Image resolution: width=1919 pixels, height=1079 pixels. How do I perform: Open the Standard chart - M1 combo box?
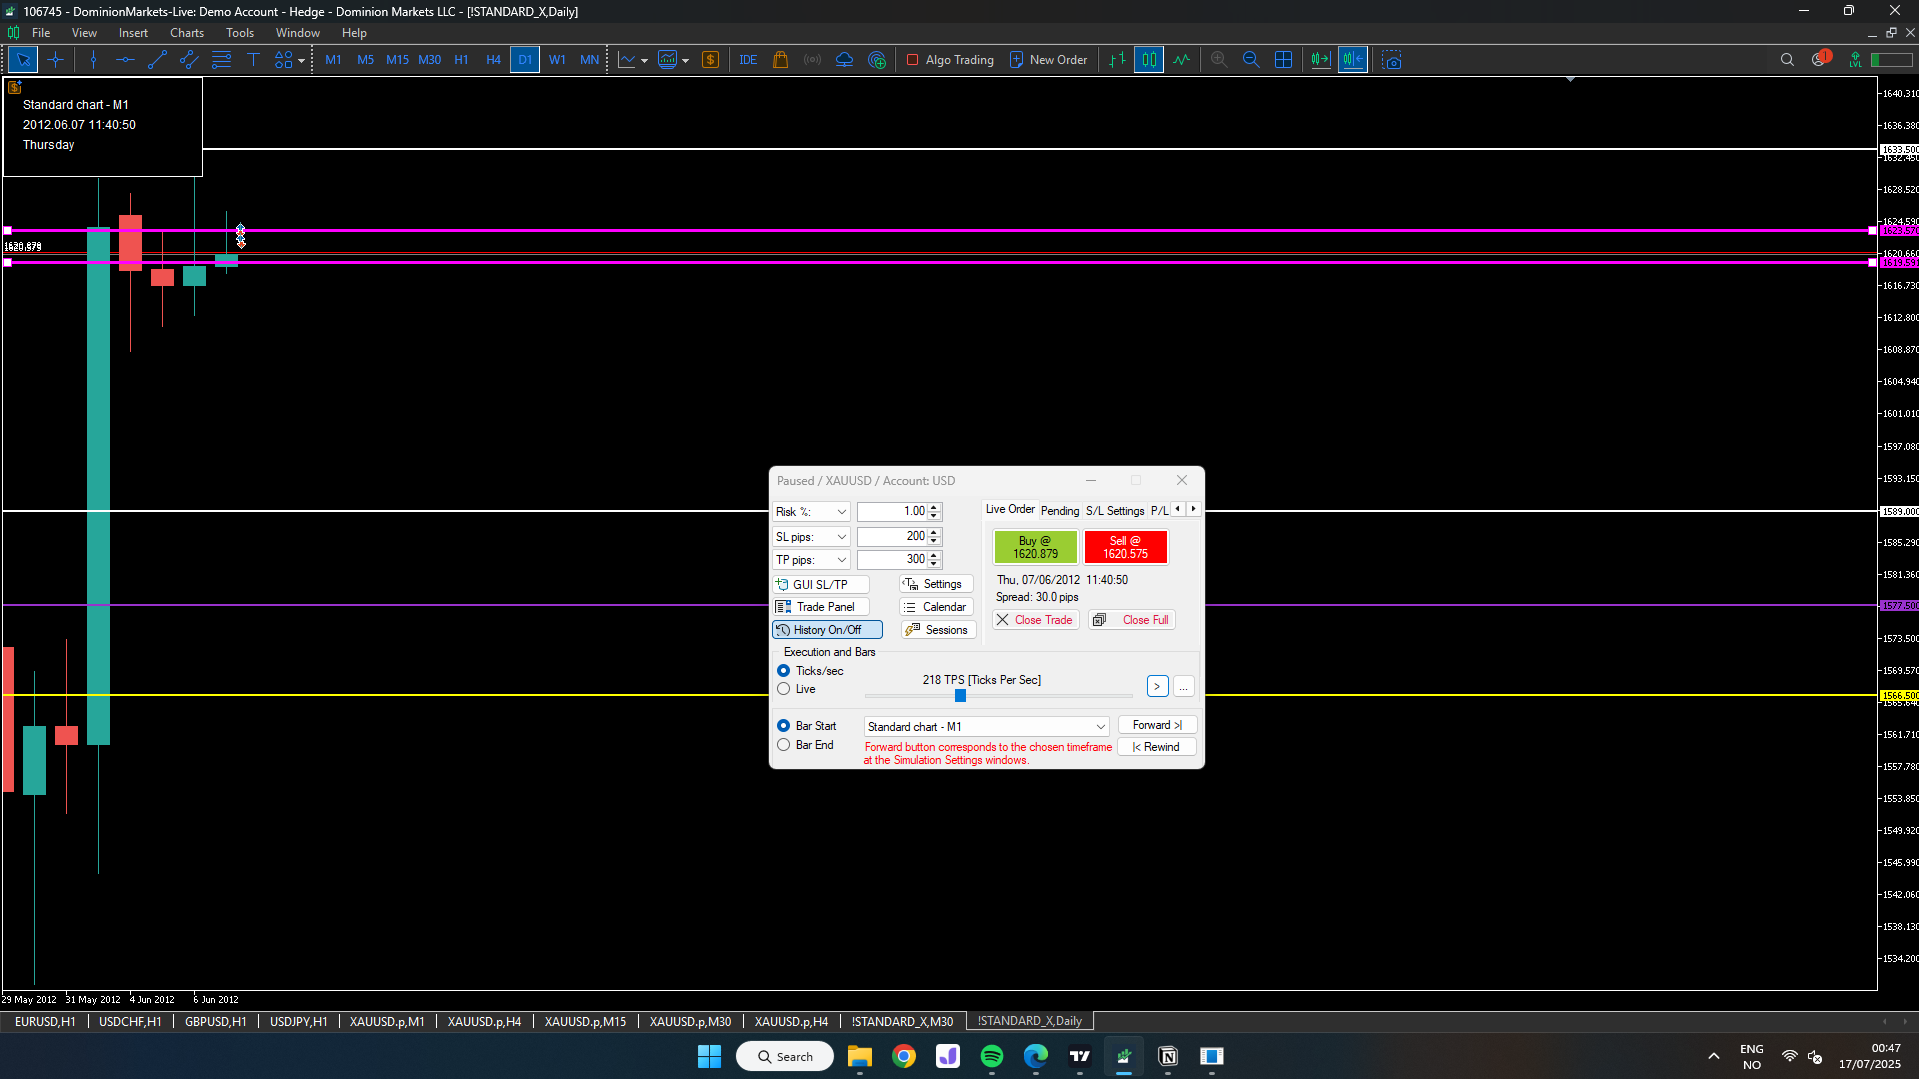click(x=986, y=727)
